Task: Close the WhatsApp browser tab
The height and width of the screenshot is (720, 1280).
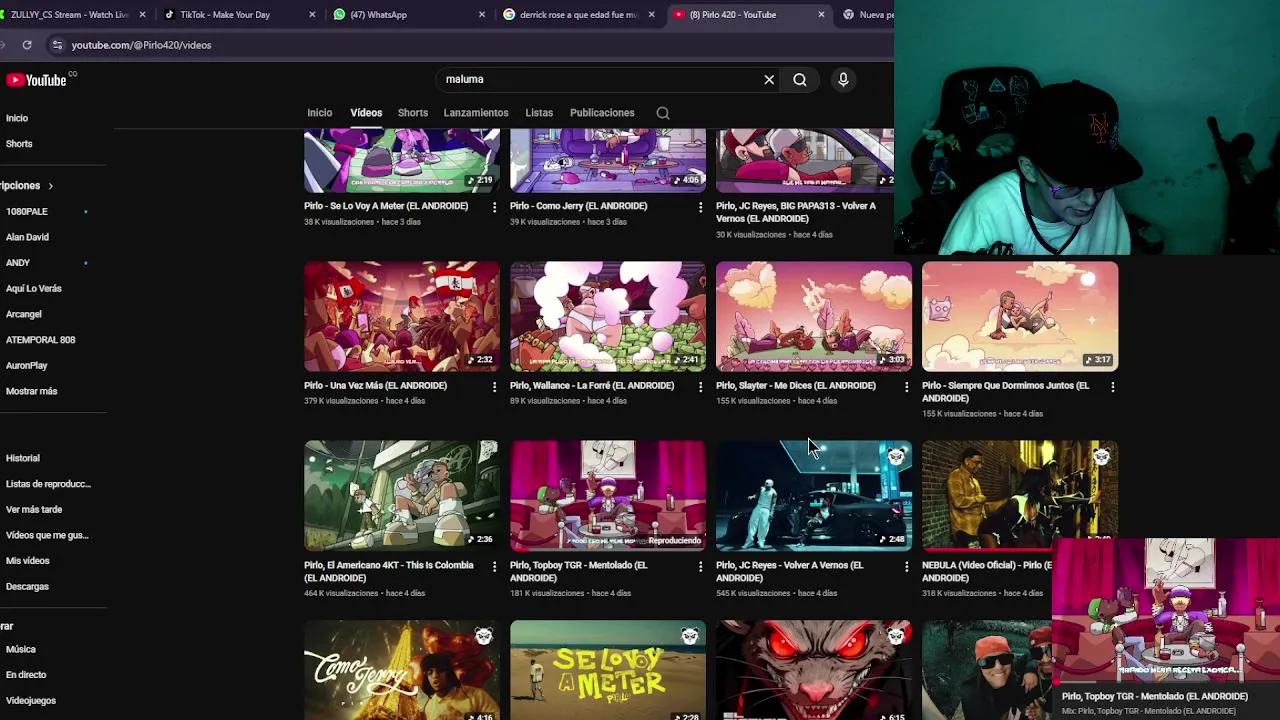Action: point(482,15)
